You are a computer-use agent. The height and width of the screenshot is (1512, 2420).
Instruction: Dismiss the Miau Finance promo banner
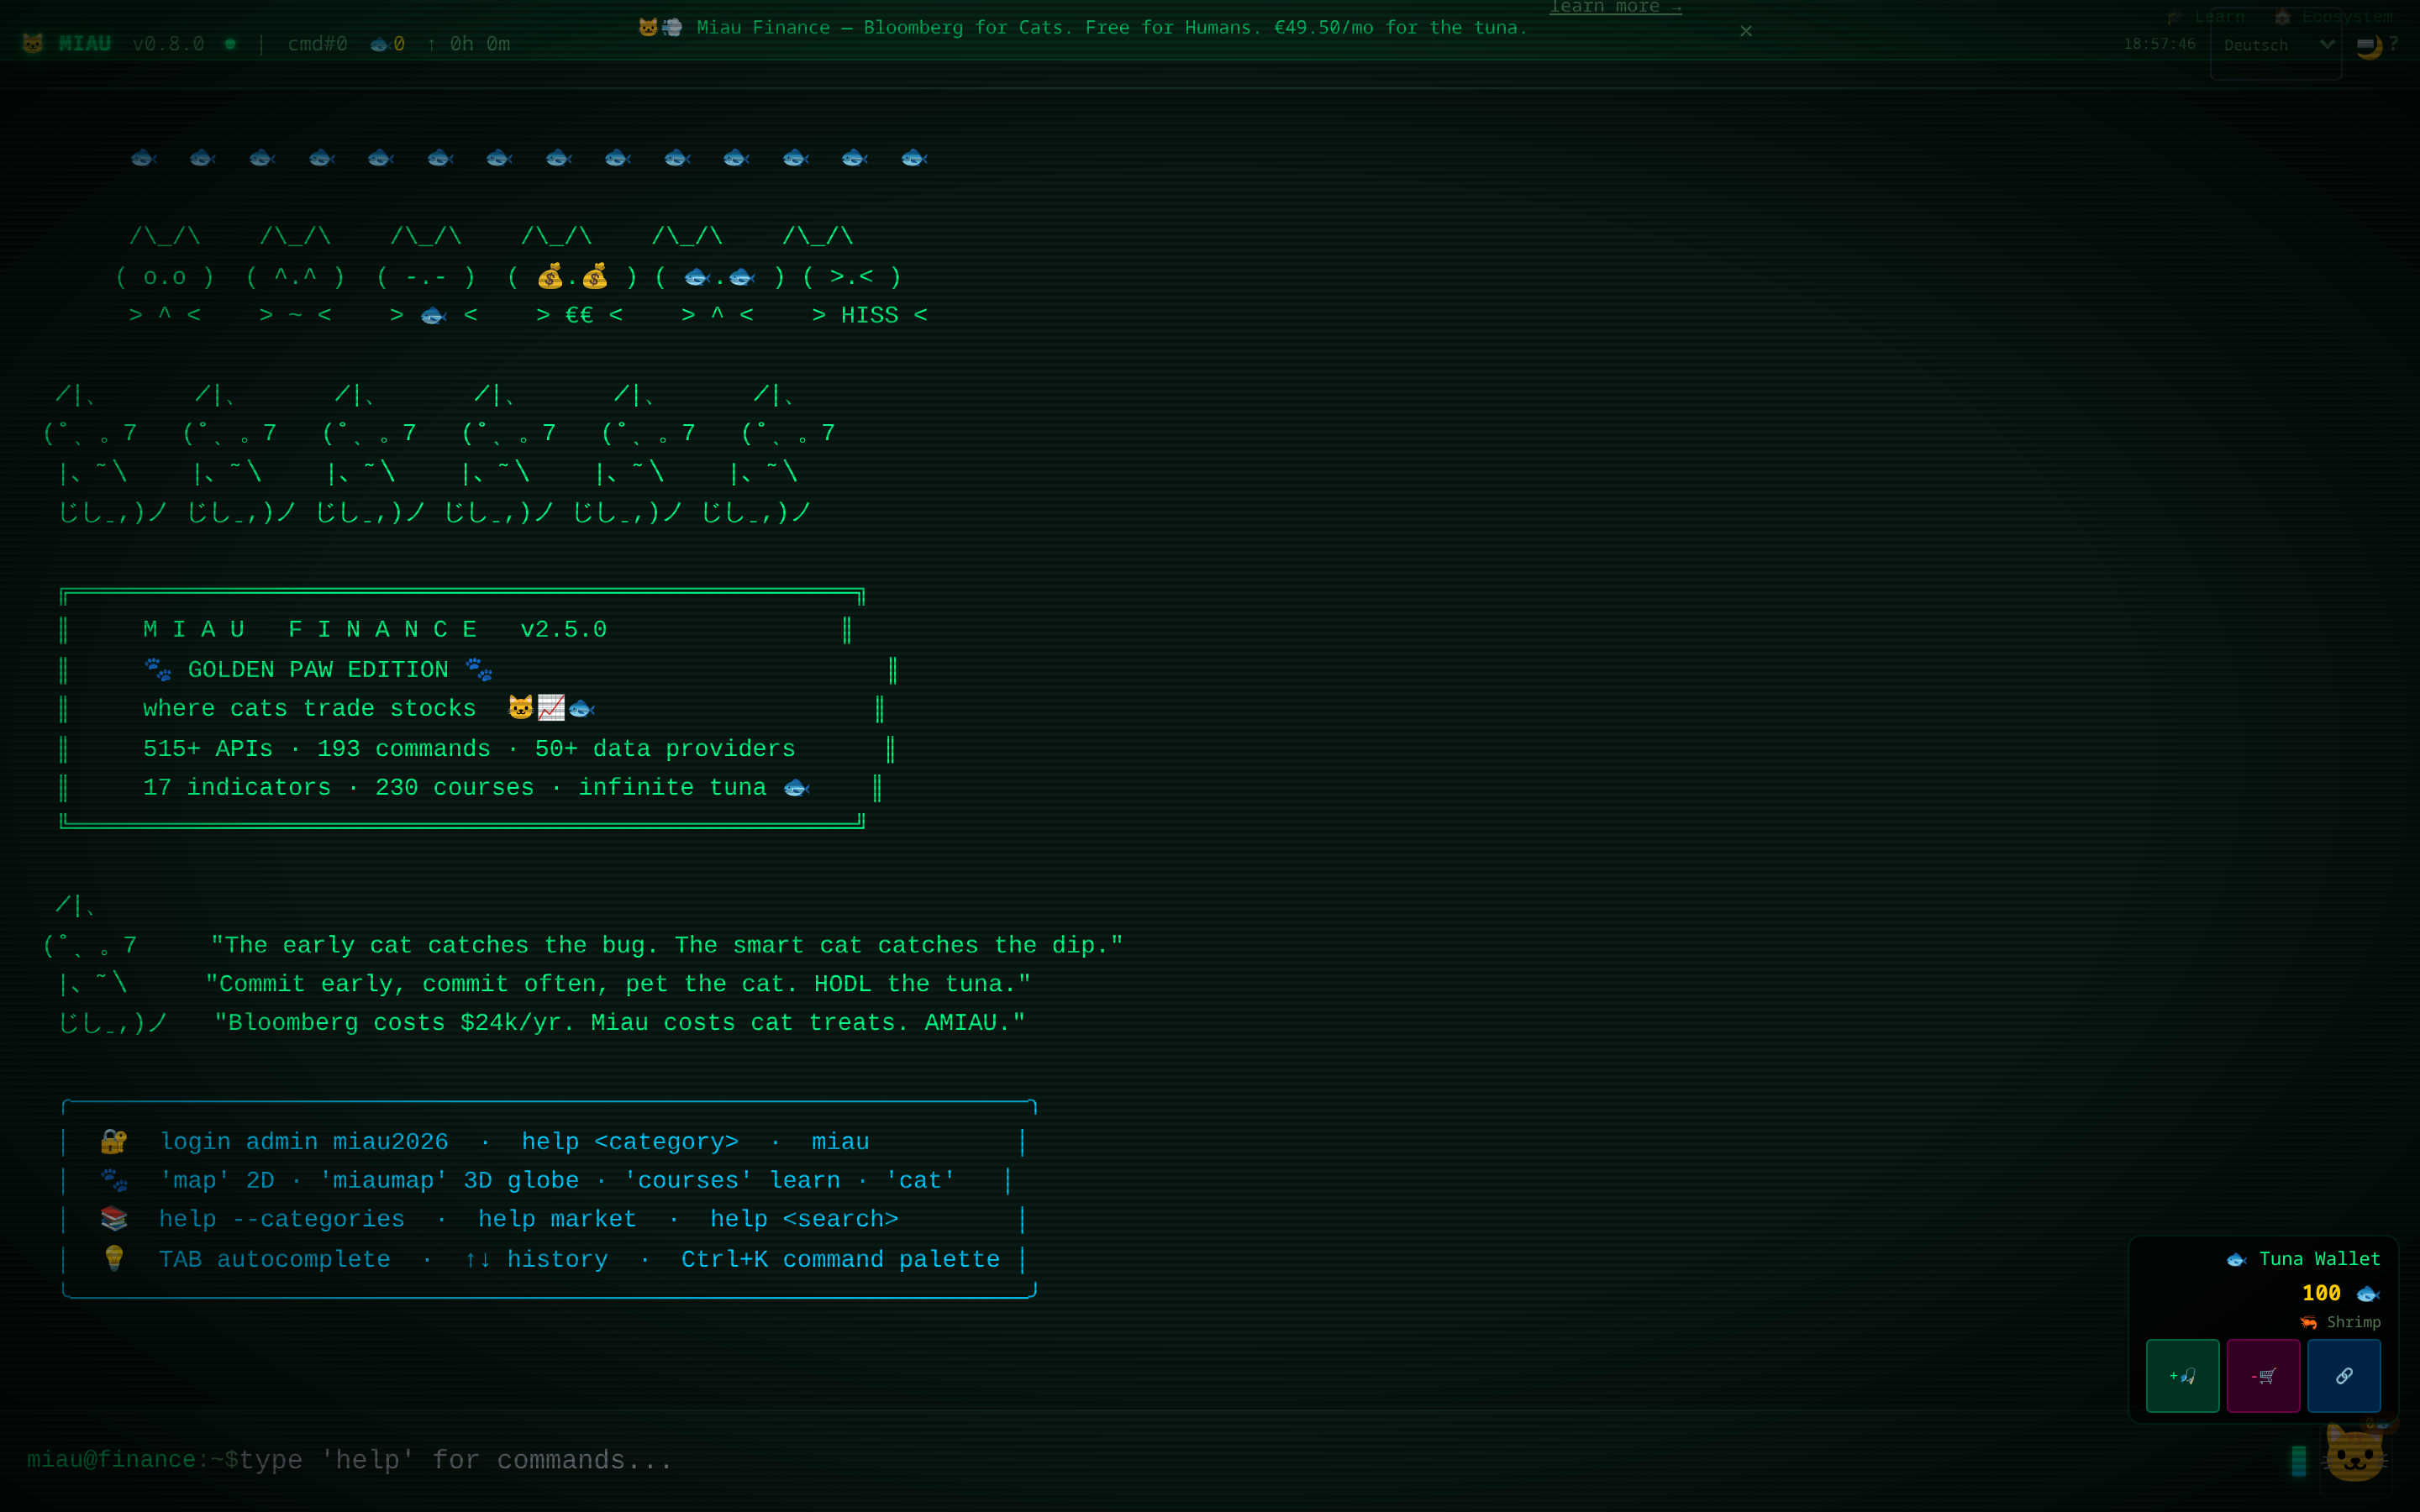pos(1746,31)
